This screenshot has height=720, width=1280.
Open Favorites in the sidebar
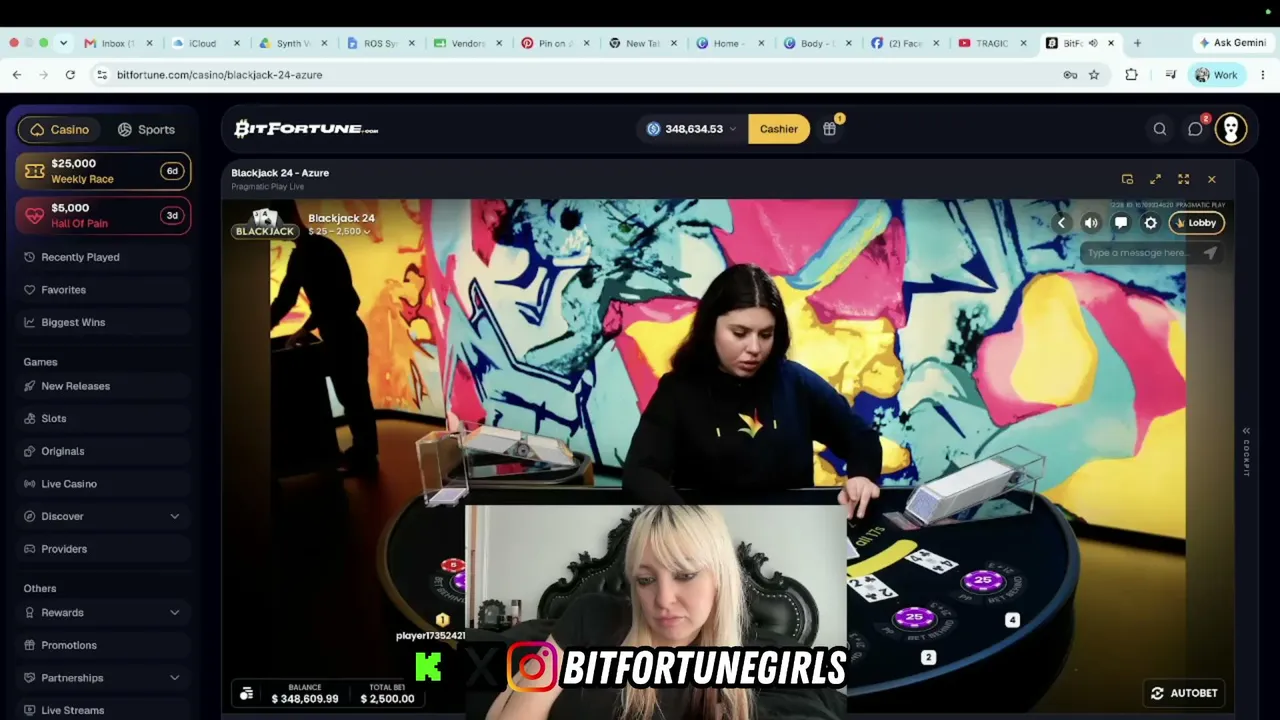[103, 290]
